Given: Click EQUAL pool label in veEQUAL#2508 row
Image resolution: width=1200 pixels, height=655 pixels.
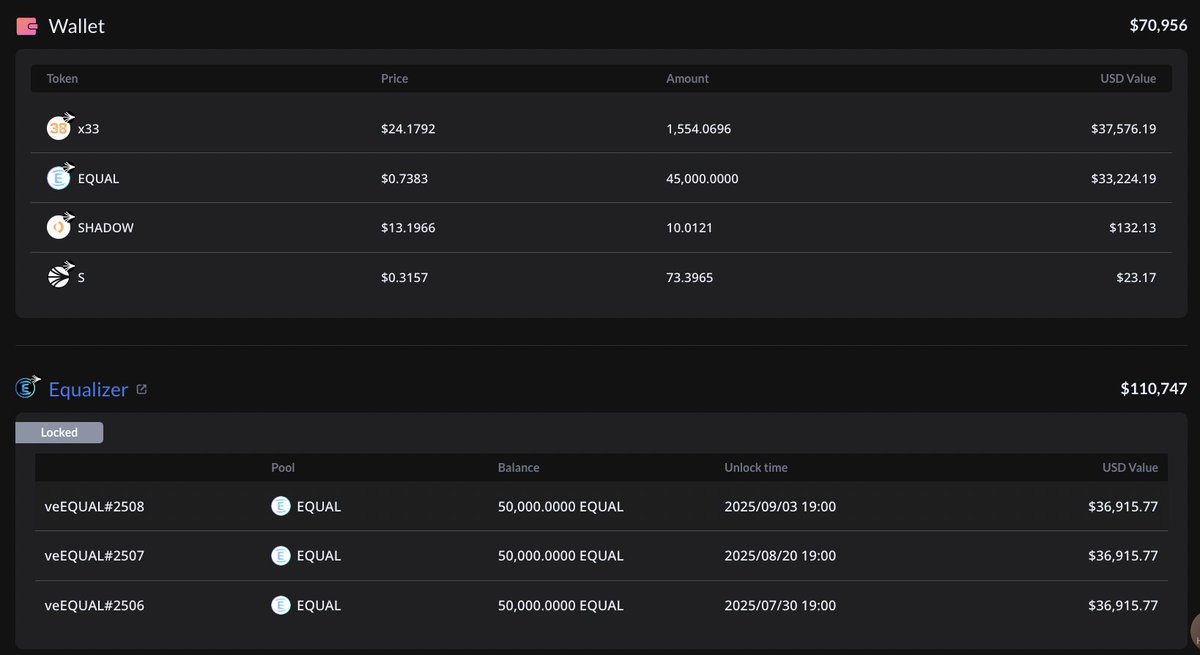Looking at the screenshot, I should pos(319,507).
